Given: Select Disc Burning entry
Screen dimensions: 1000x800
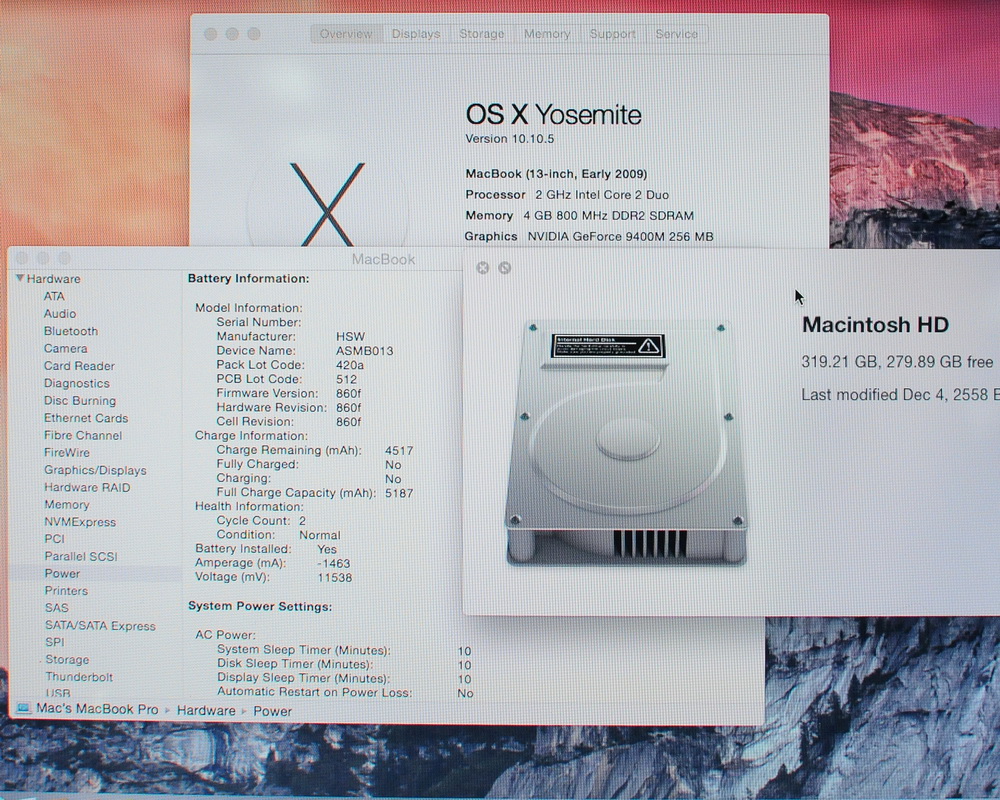Looking at the screenshot, I should [80, 401].
